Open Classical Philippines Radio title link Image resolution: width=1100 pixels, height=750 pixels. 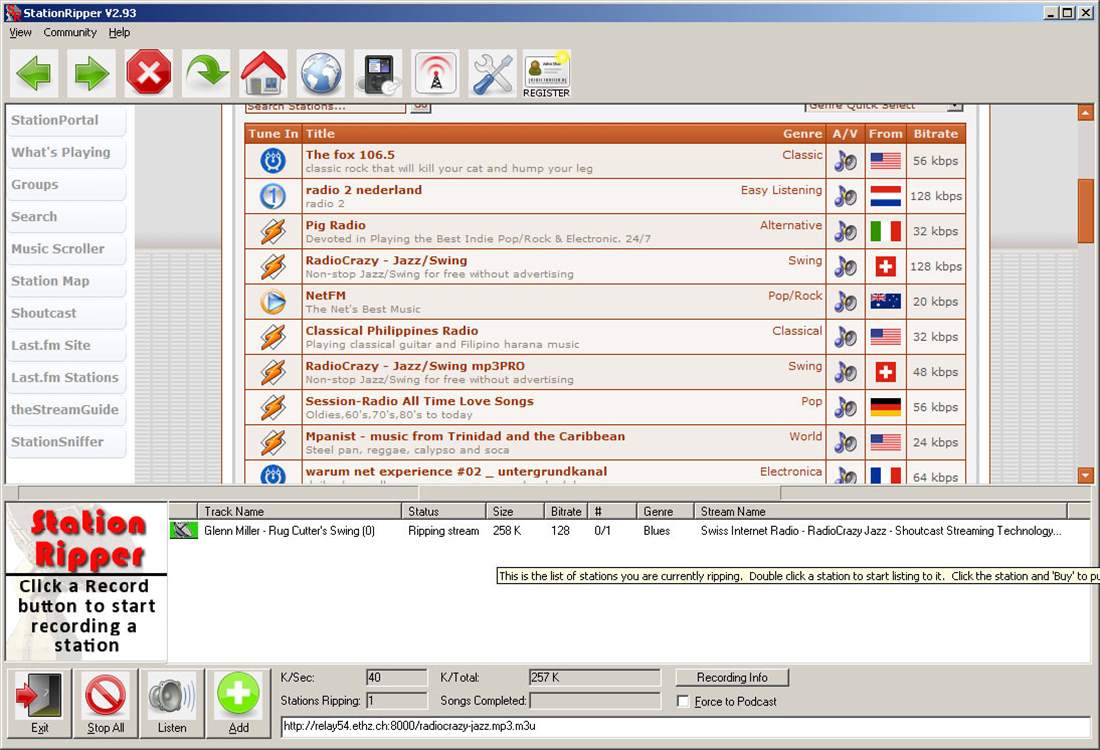click(x=391, y=330)
